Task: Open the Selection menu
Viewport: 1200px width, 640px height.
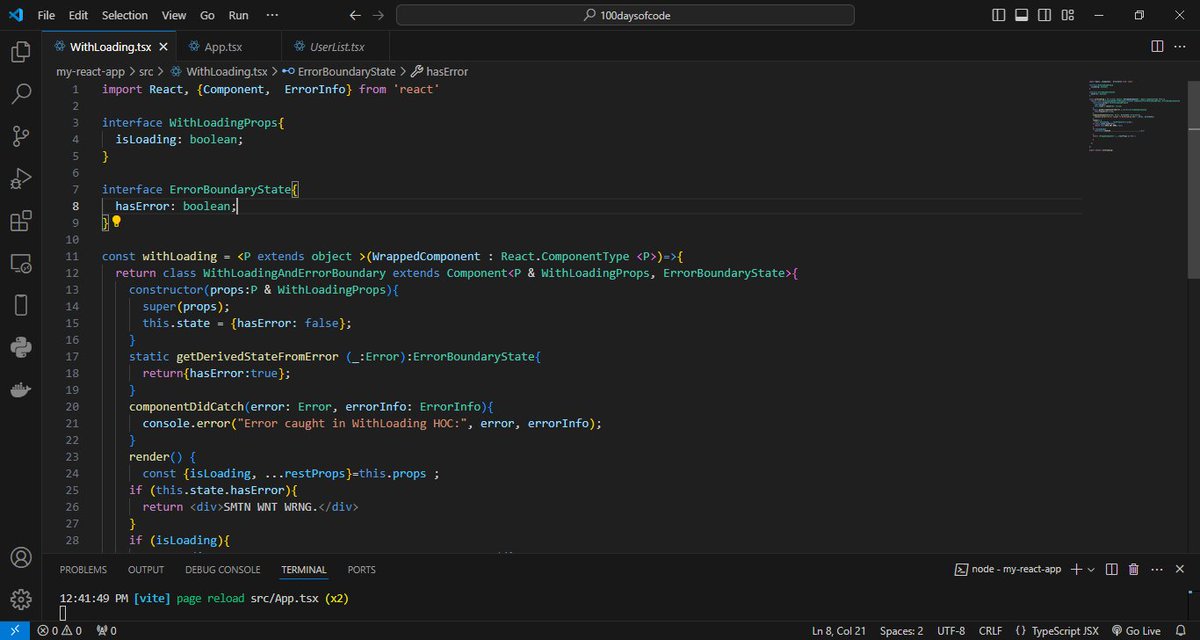Action: coord(125,15)
